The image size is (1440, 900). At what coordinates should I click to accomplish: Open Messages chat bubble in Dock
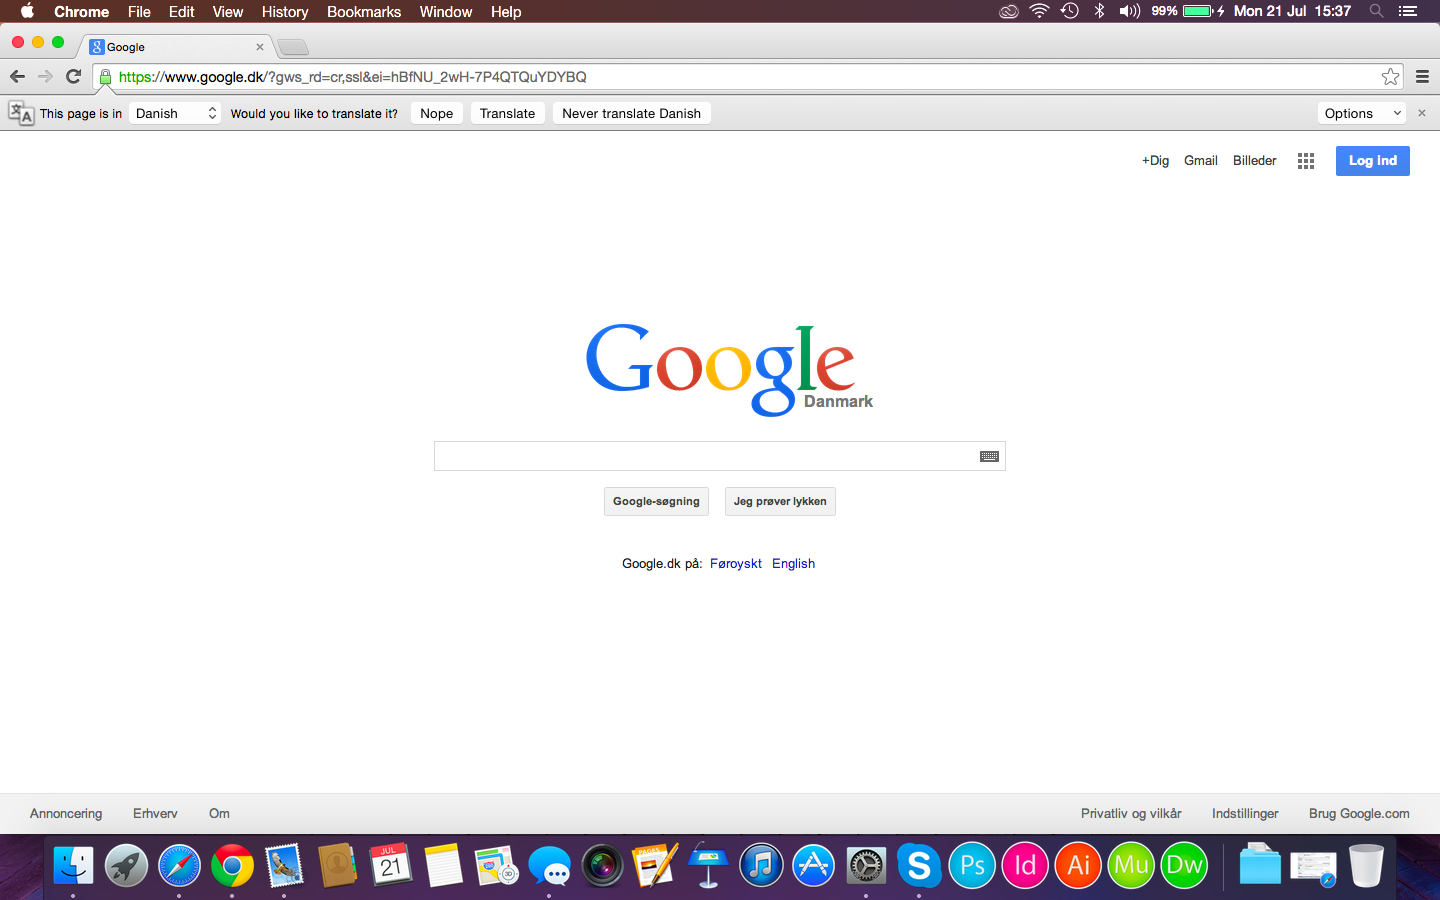tap(549, 865)
